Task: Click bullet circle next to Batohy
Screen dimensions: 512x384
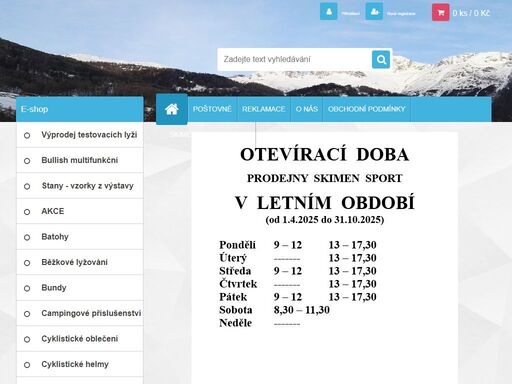Action: 27,237
